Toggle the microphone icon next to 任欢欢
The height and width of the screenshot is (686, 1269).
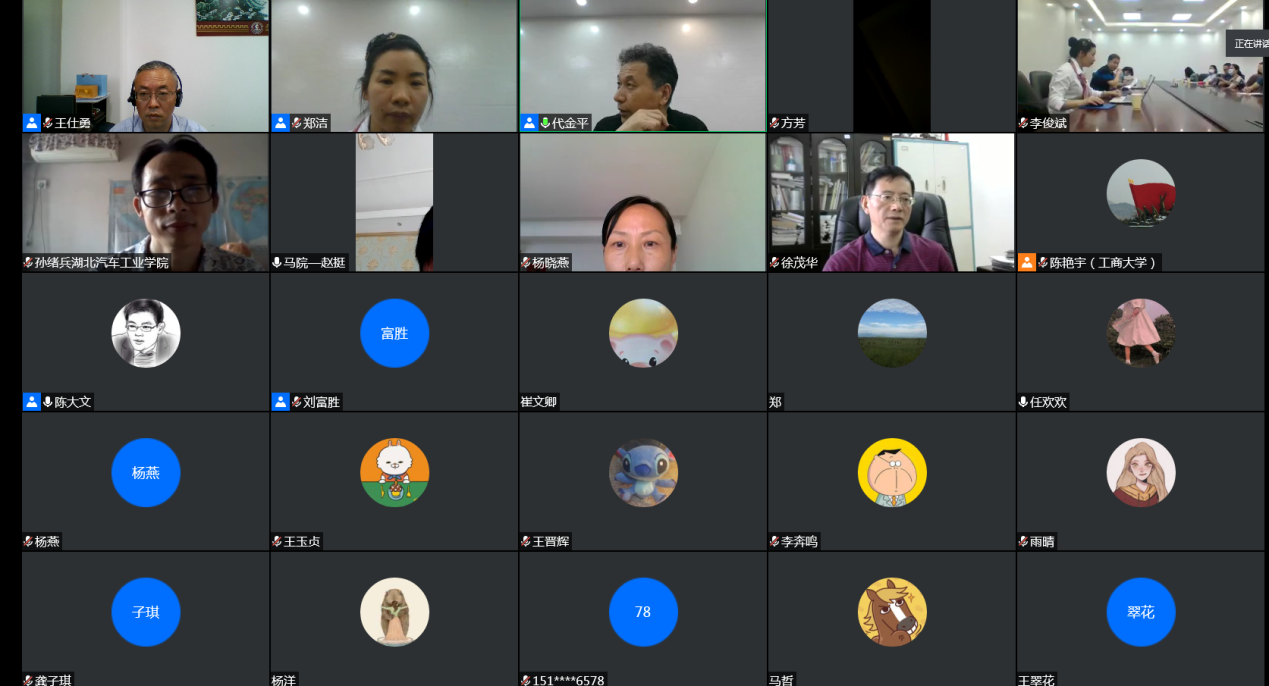pos(1023,402)
